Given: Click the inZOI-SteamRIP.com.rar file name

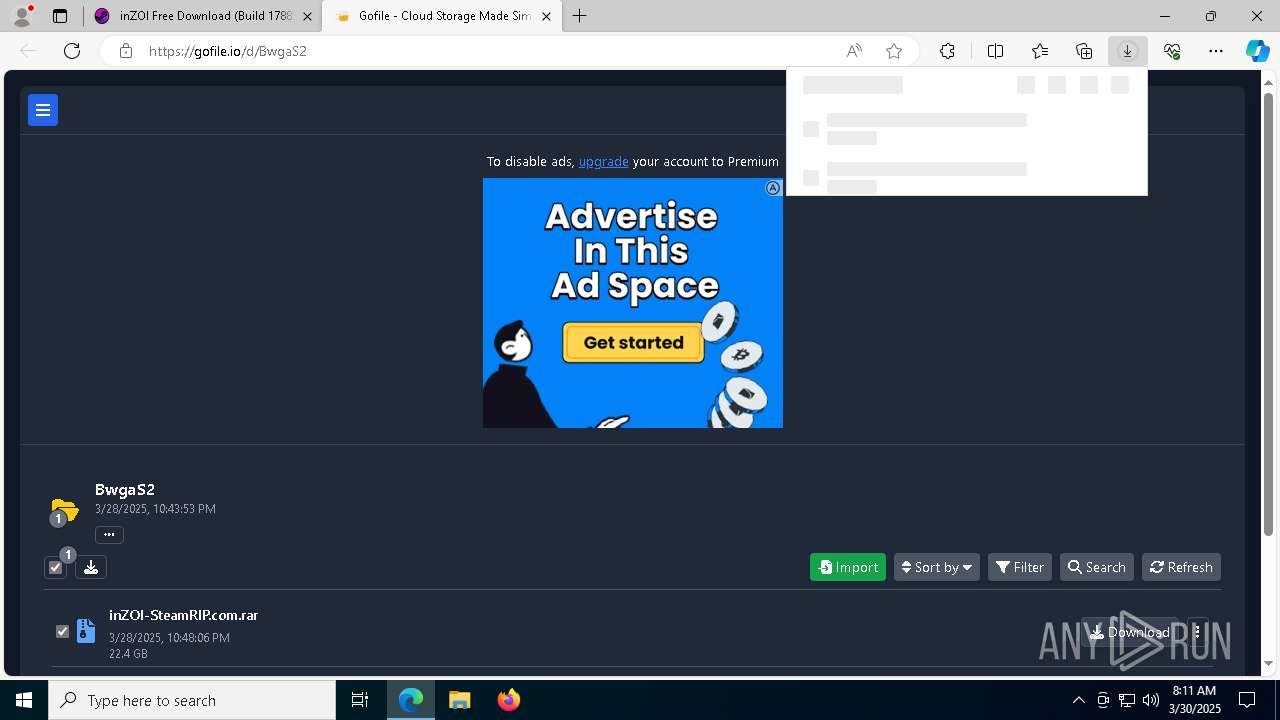Looking at the screenshot, I should (x=183, y=615).
